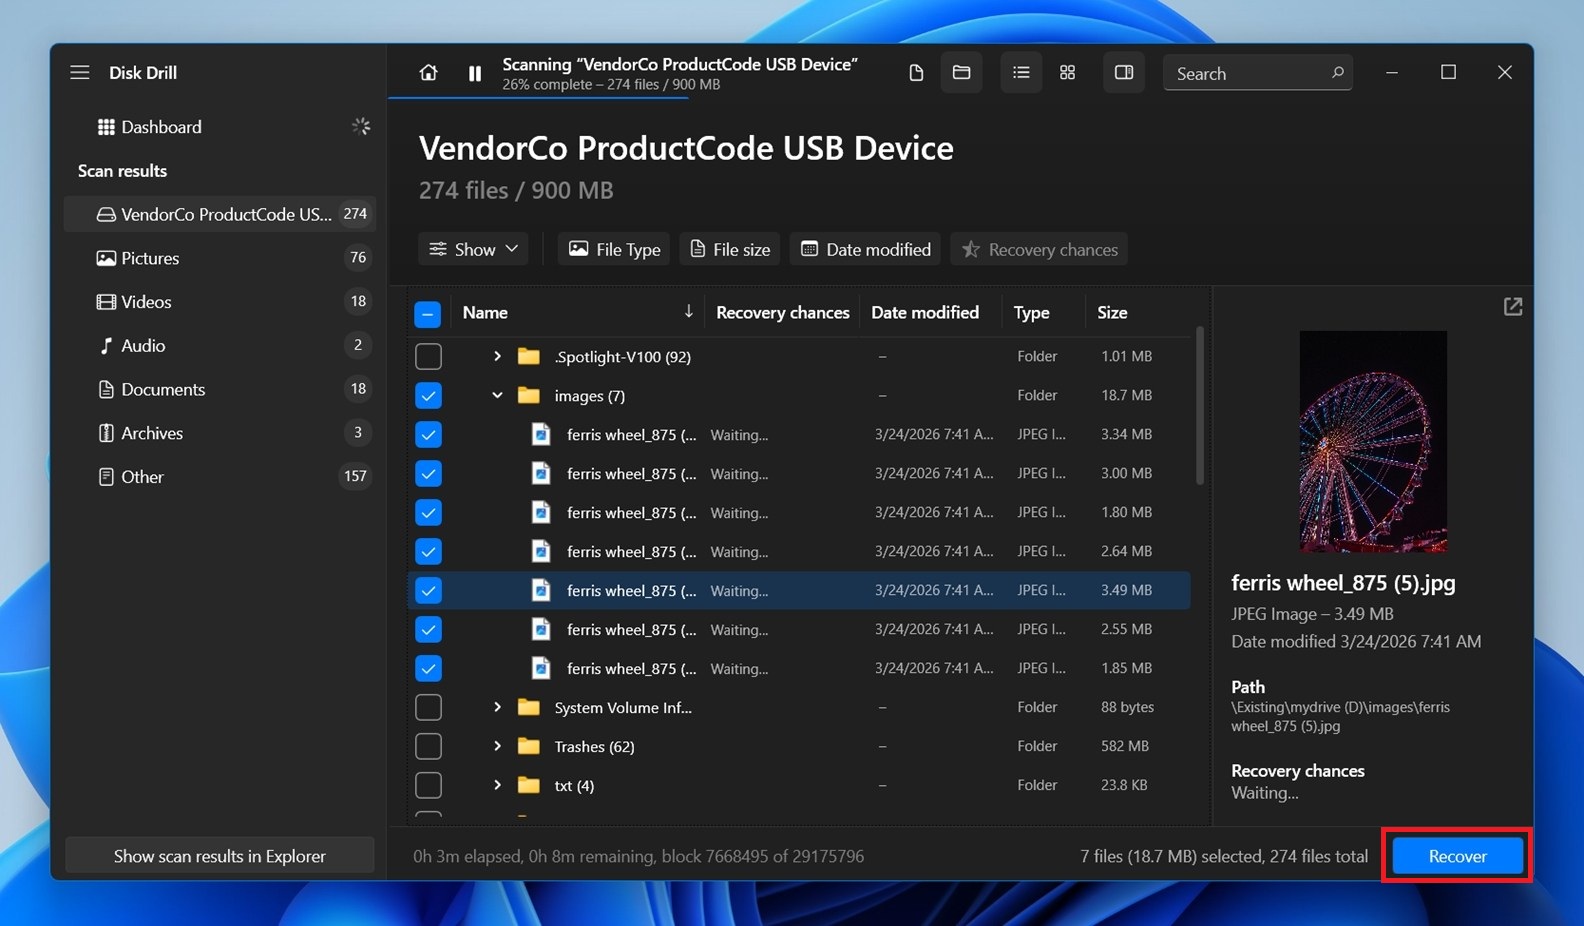
Task: Switch to file view icon in toolbar
Action: point(916,73)
